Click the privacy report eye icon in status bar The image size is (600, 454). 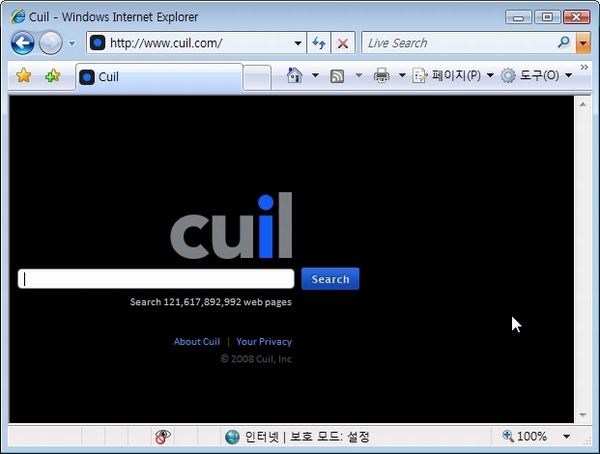[163, 436]
